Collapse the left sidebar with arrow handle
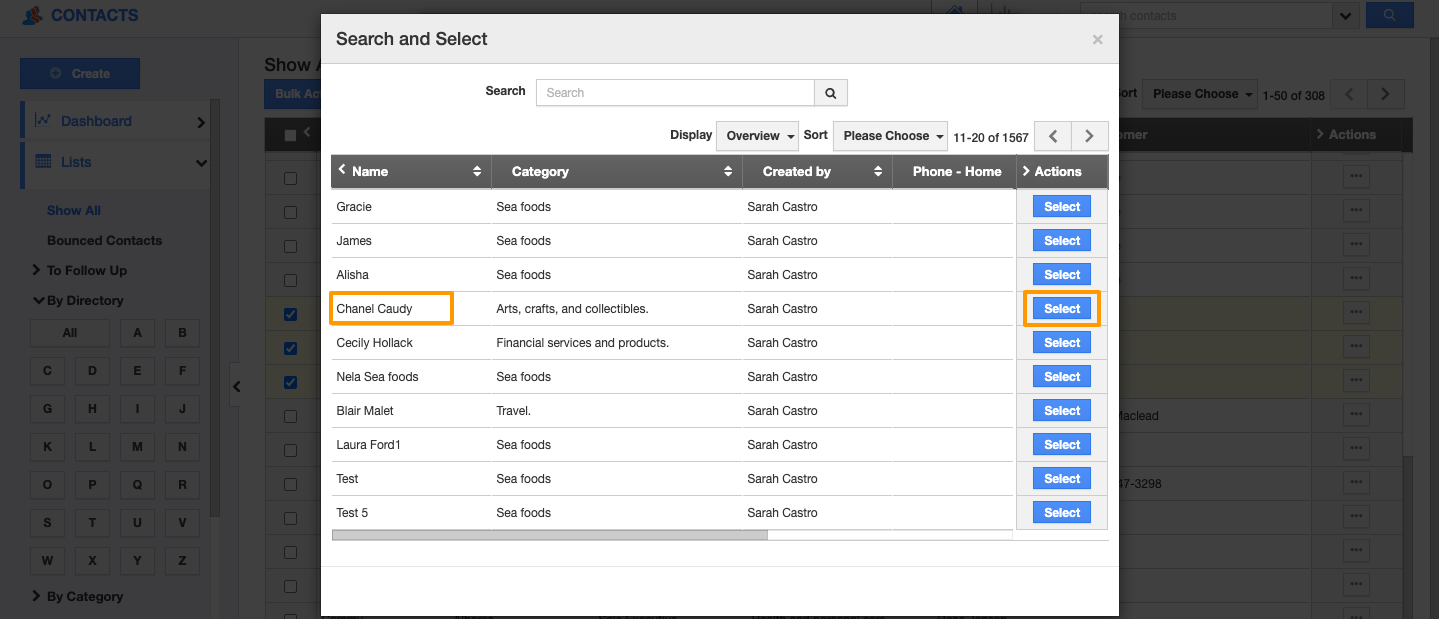Viewport: 1439px width, 619px height. 236,386
